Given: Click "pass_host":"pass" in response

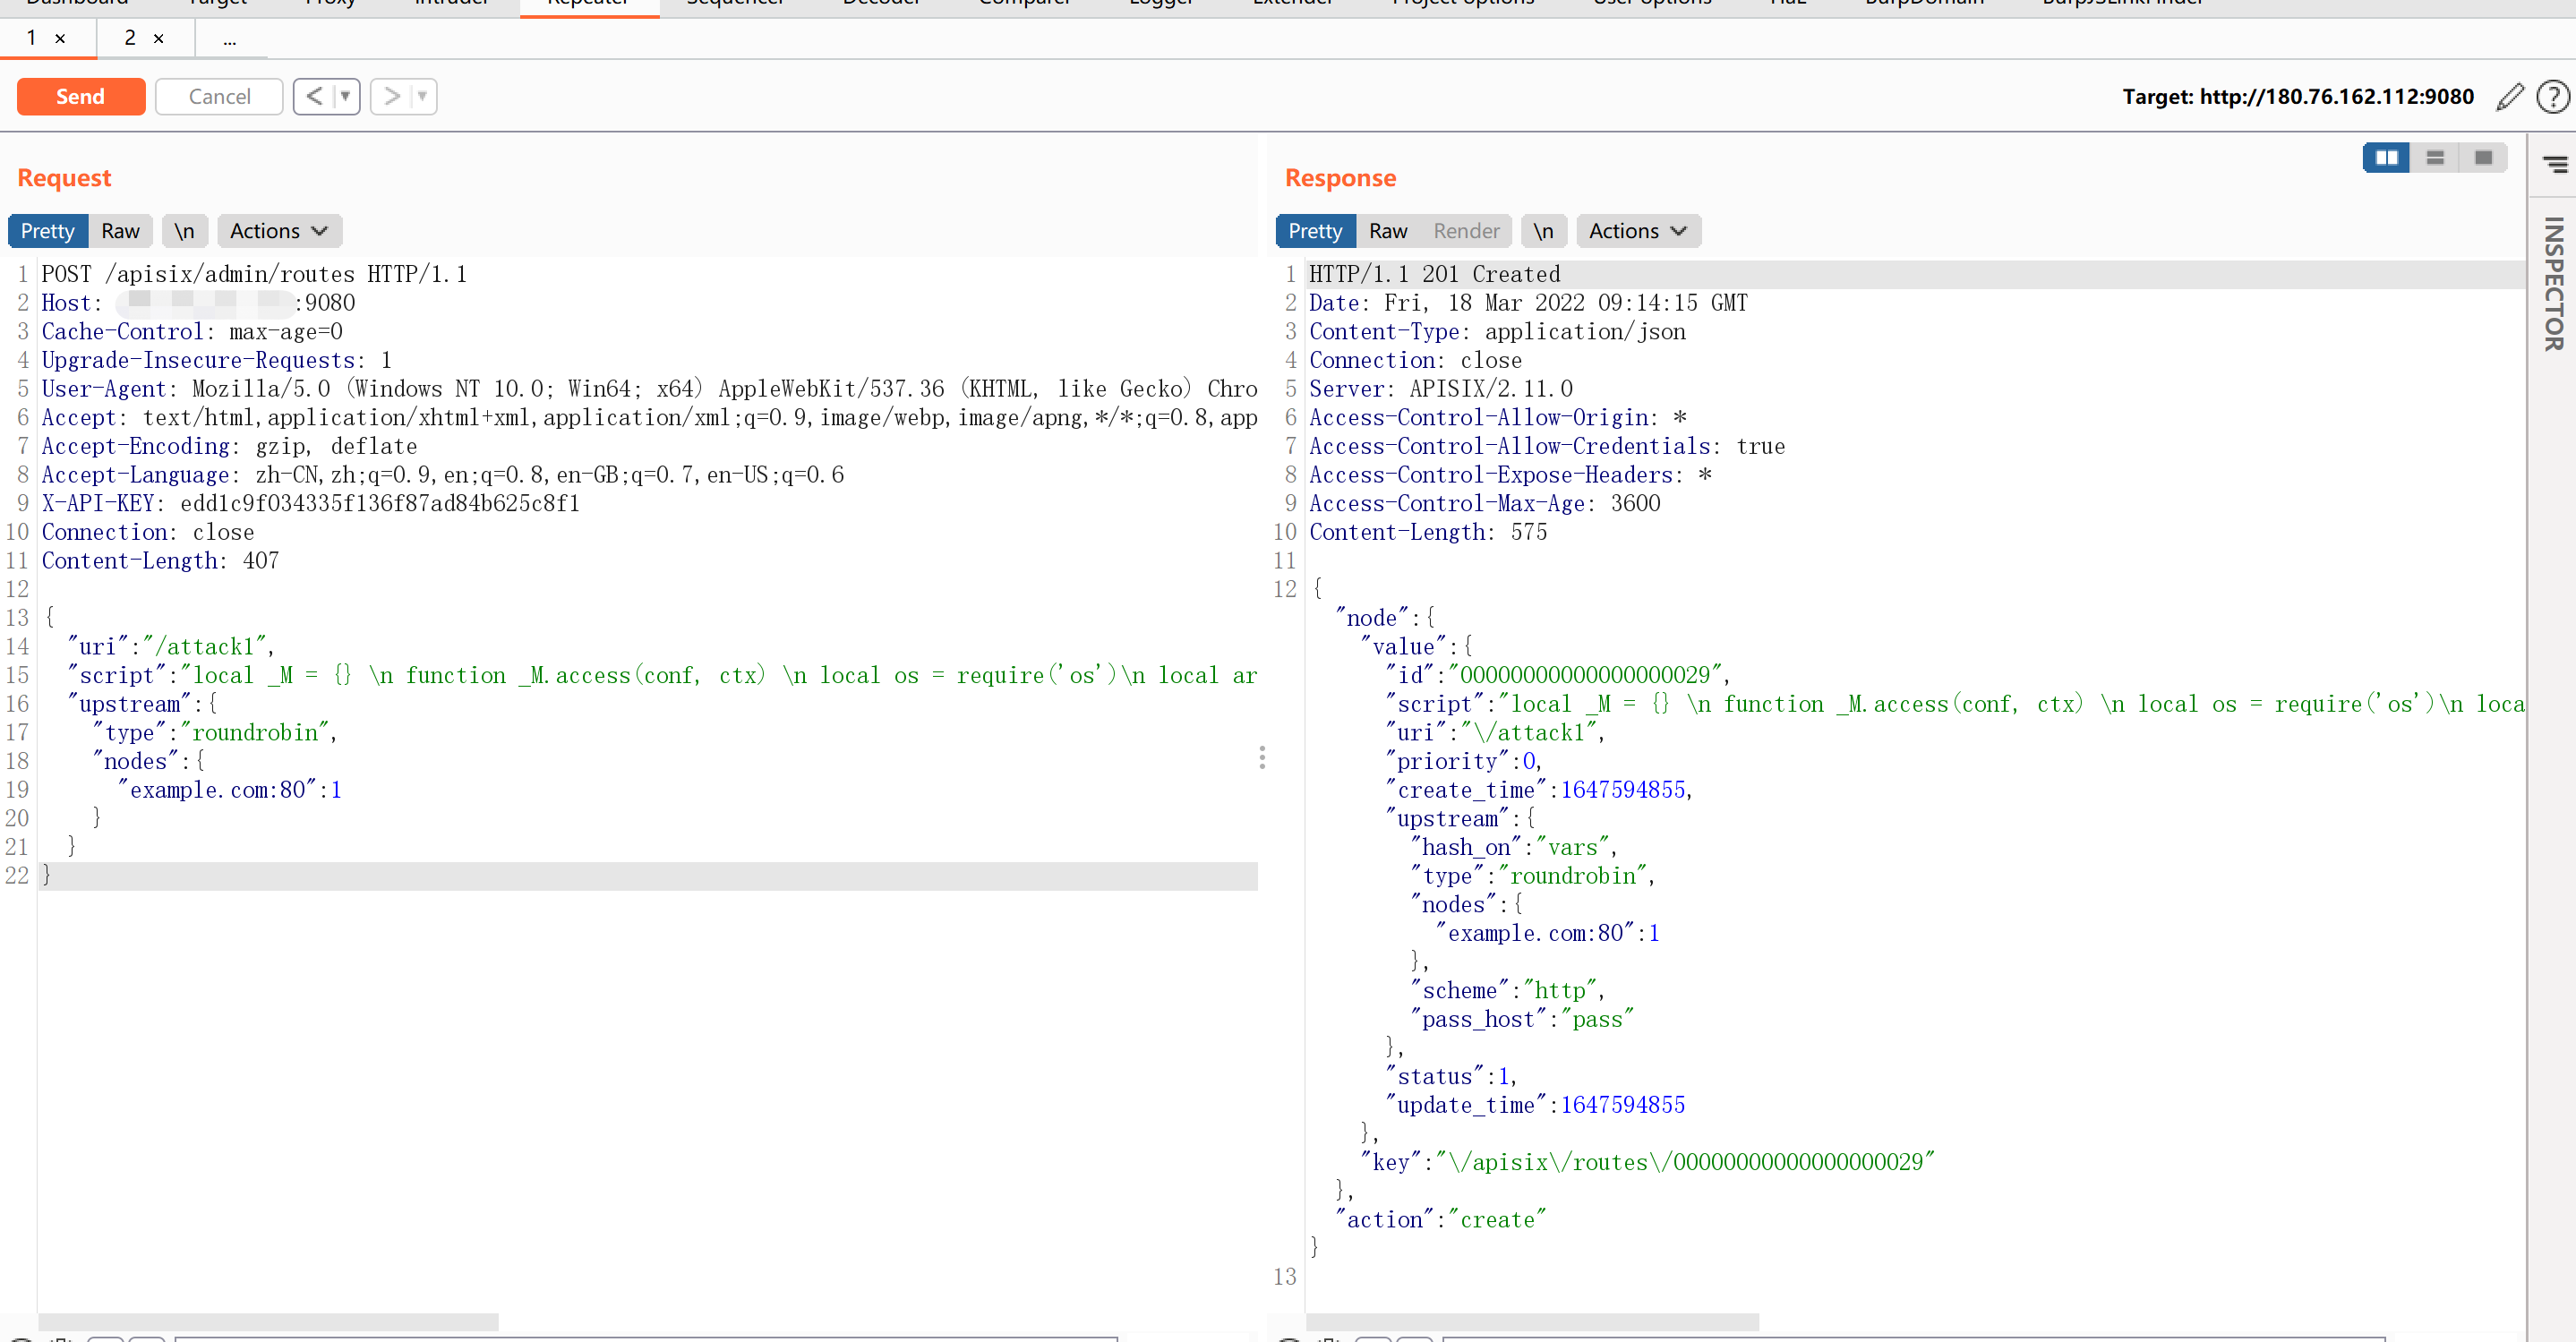Looking at the screenshot, I should pos(1521,1019).
